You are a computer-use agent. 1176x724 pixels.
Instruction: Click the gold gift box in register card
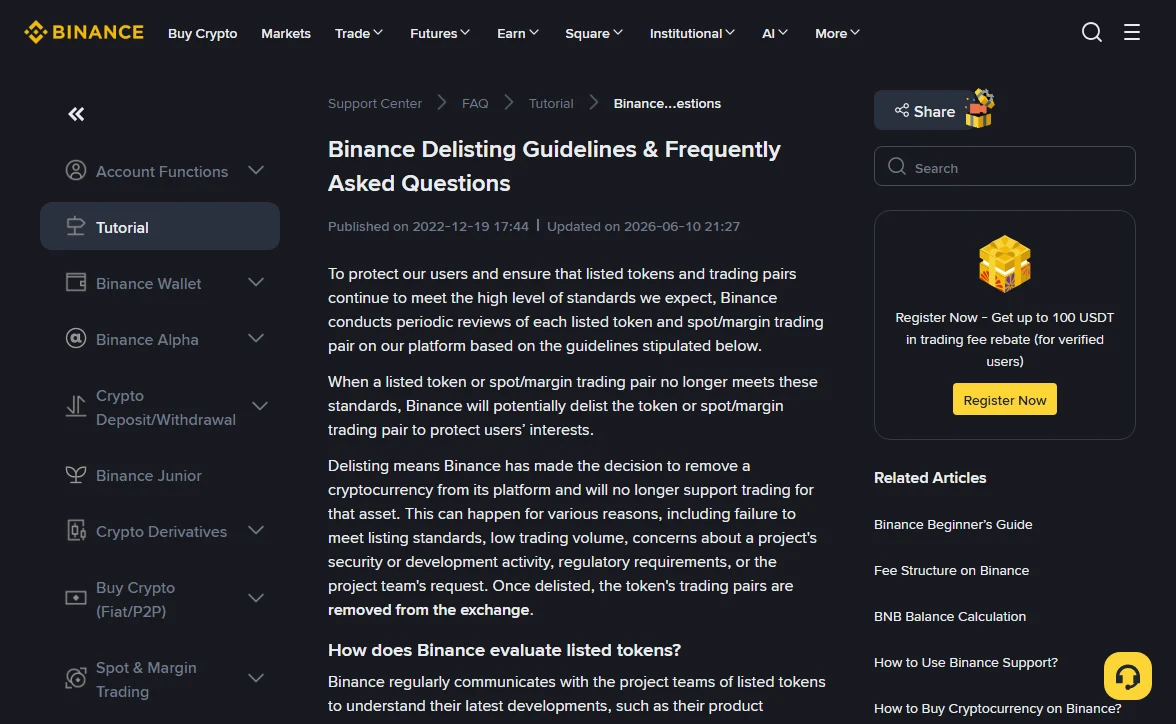point(1005,263)
